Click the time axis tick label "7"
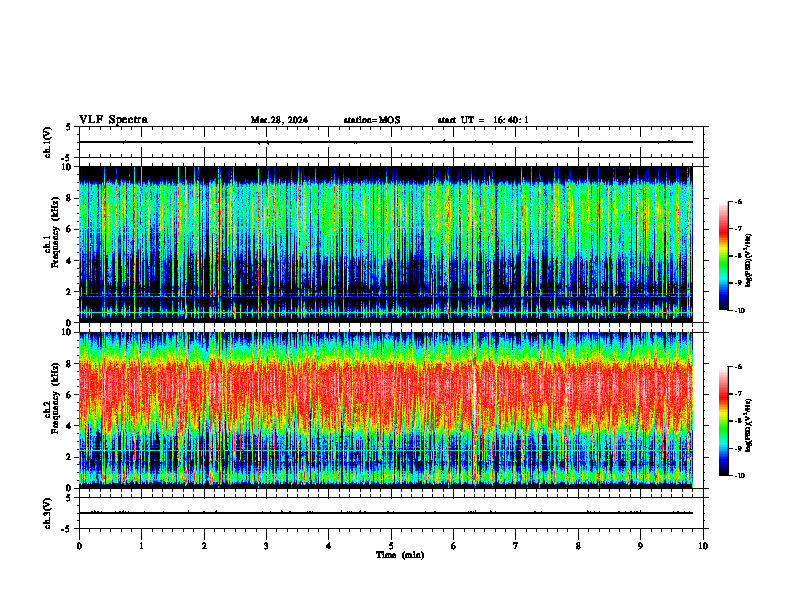This screenshot has height=612, width=792. click(x=516, y=546)
